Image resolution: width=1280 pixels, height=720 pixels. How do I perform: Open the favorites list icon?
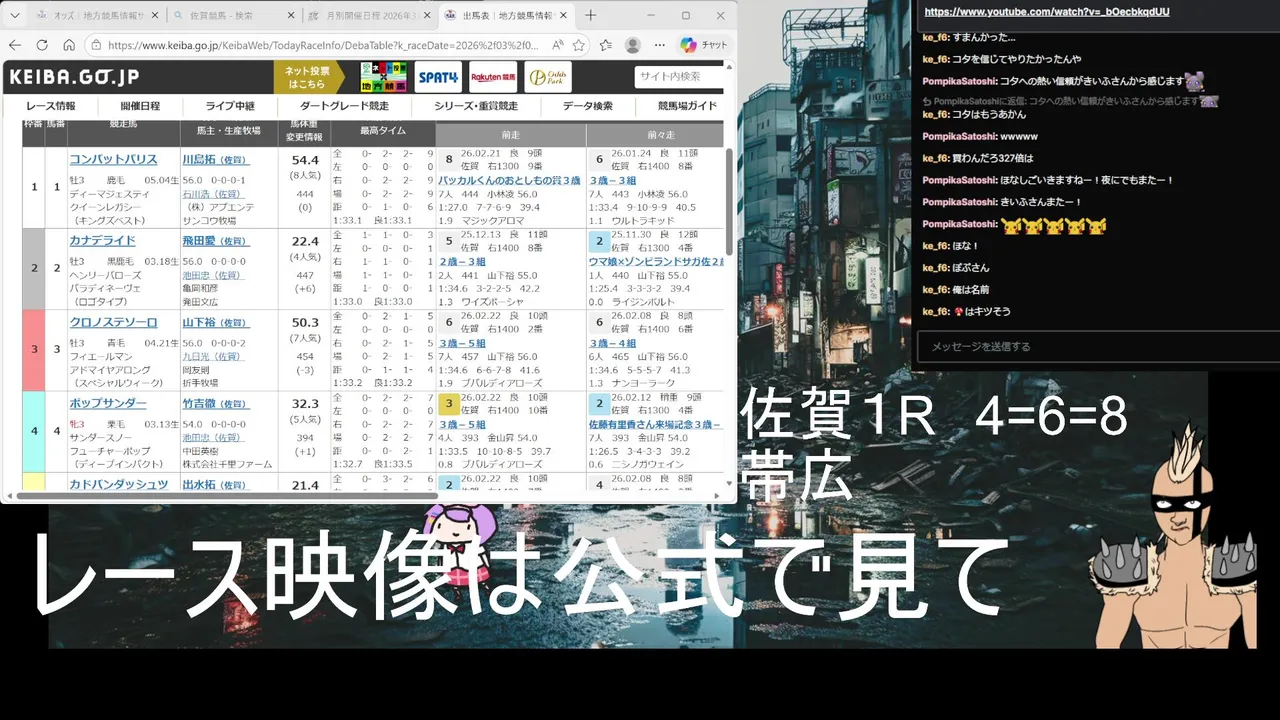click(606, 45)
